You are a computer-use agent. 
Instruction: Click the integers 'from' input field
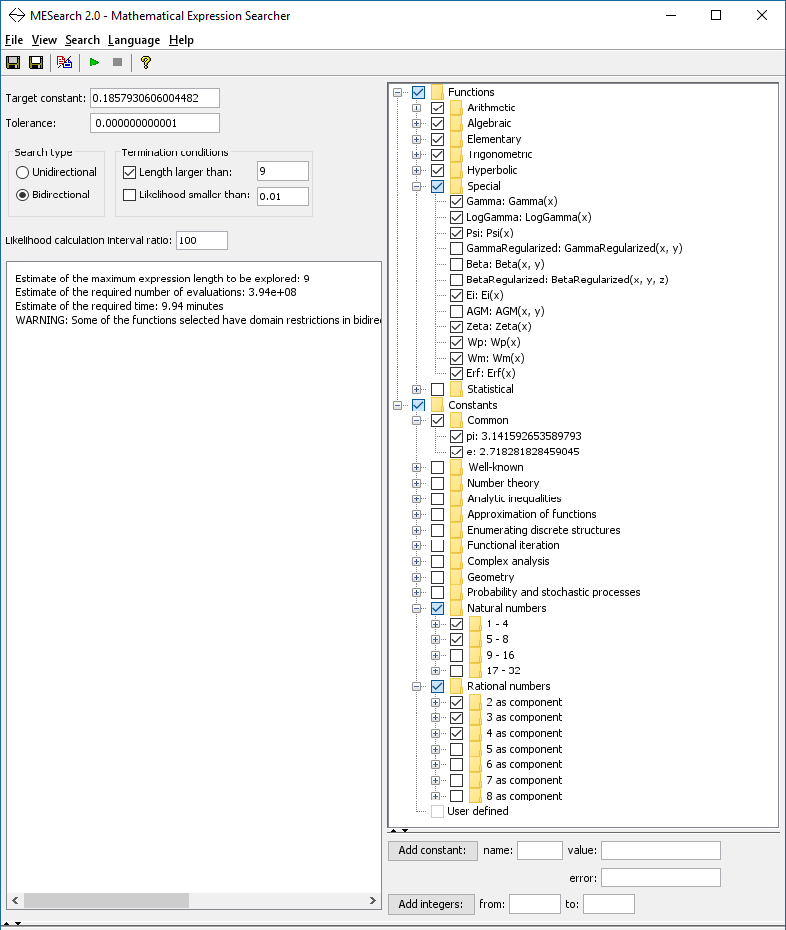[534, 904]
